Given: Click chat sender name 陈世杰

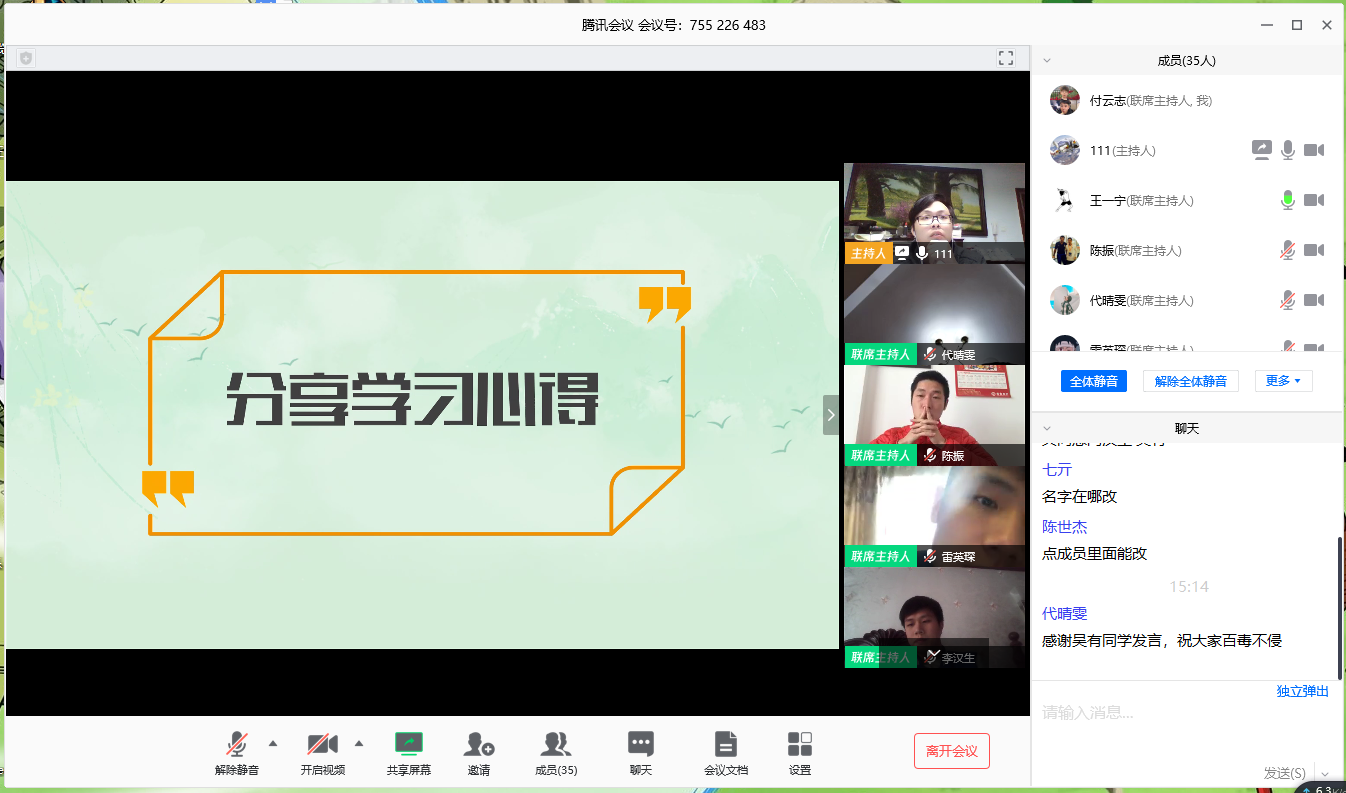Looking at the screenshot, I should click(x=1064, y=526).
